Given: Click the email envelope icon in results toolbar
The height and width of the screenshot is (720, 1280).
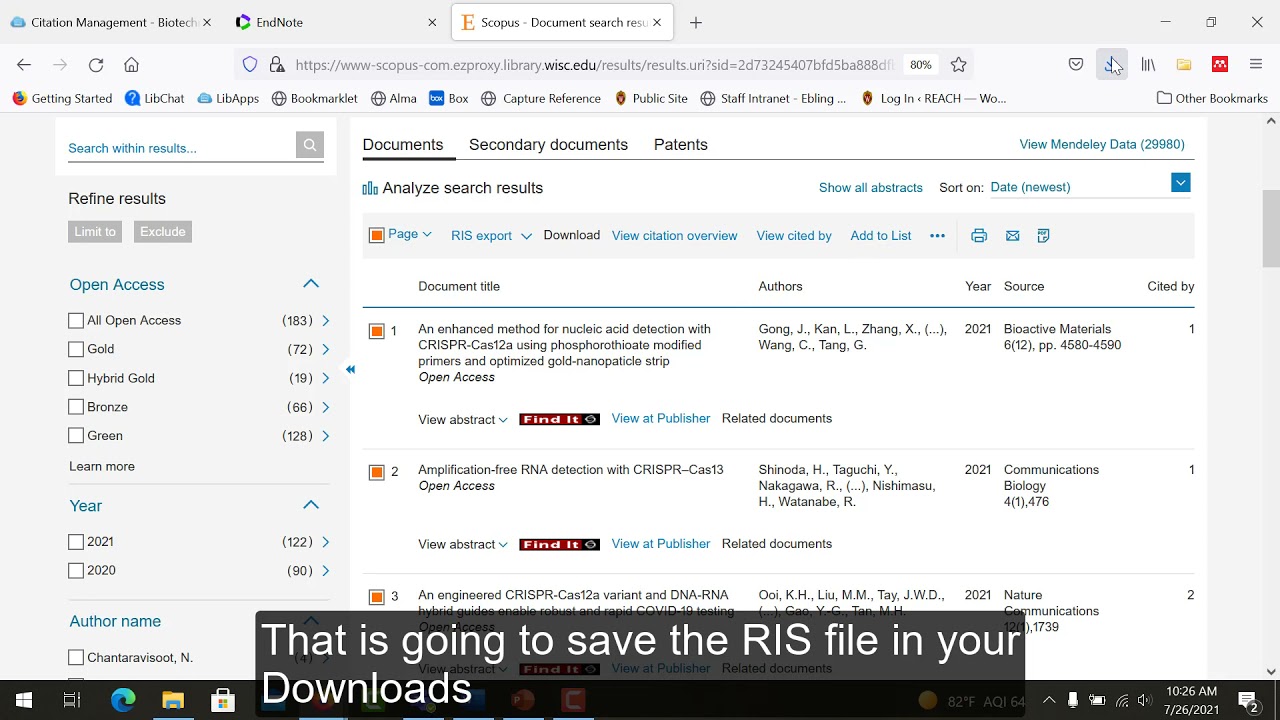Looking at the screenshot, I should coord(1013,236).
